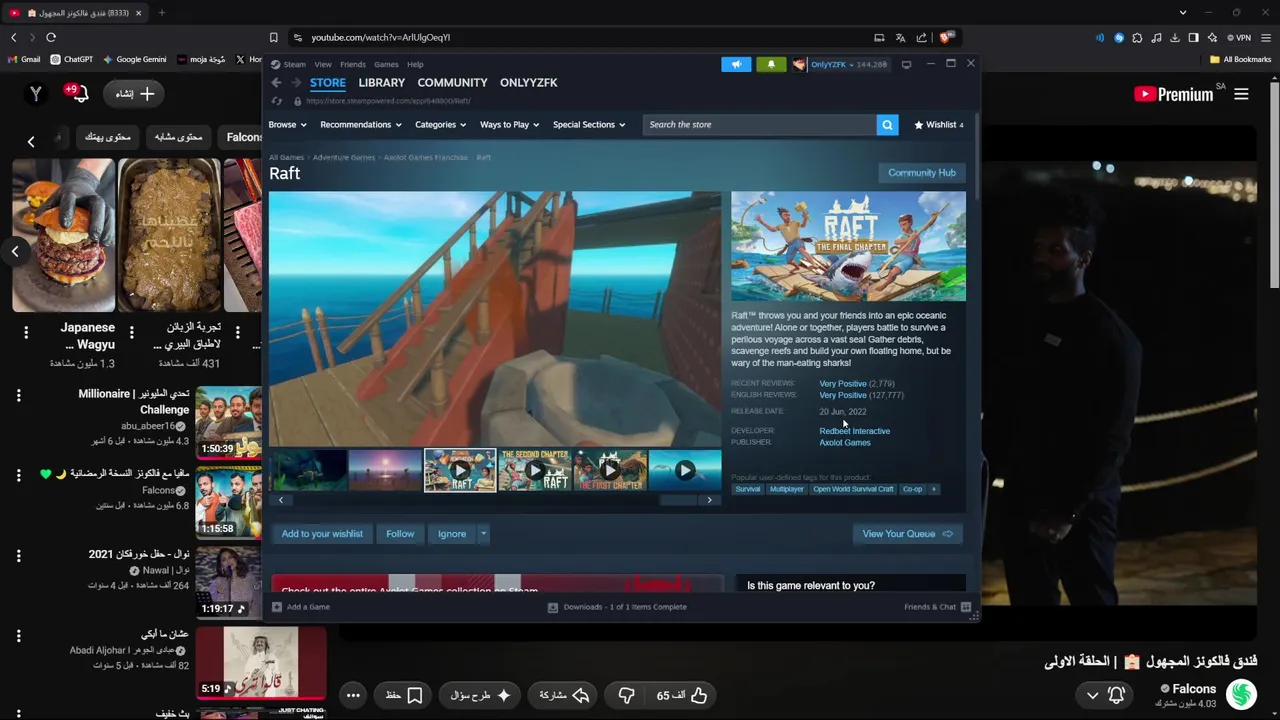Click the Steam Big Picture mode icon

[x=906, y=64]
